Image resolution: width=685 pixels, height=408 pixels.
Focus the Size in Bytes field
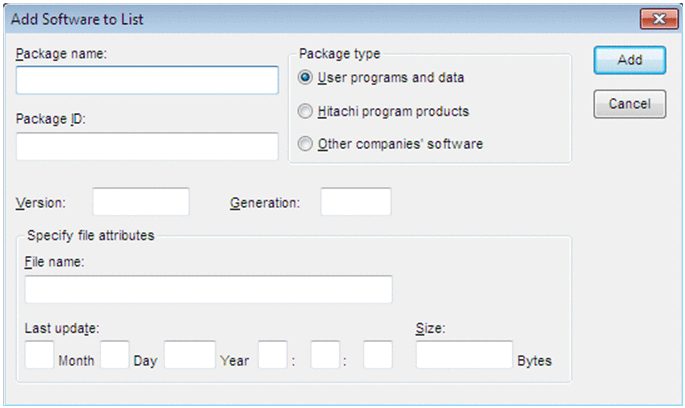(x=464, y=354)
